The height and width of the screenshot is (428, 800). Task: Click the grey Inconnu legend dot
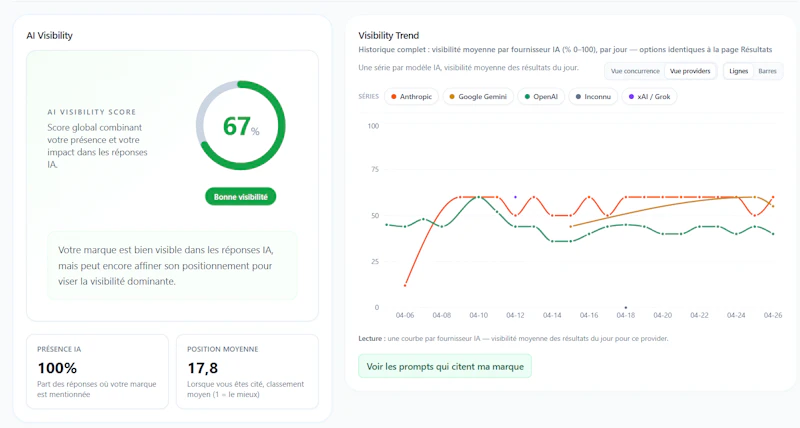point(578,96)
